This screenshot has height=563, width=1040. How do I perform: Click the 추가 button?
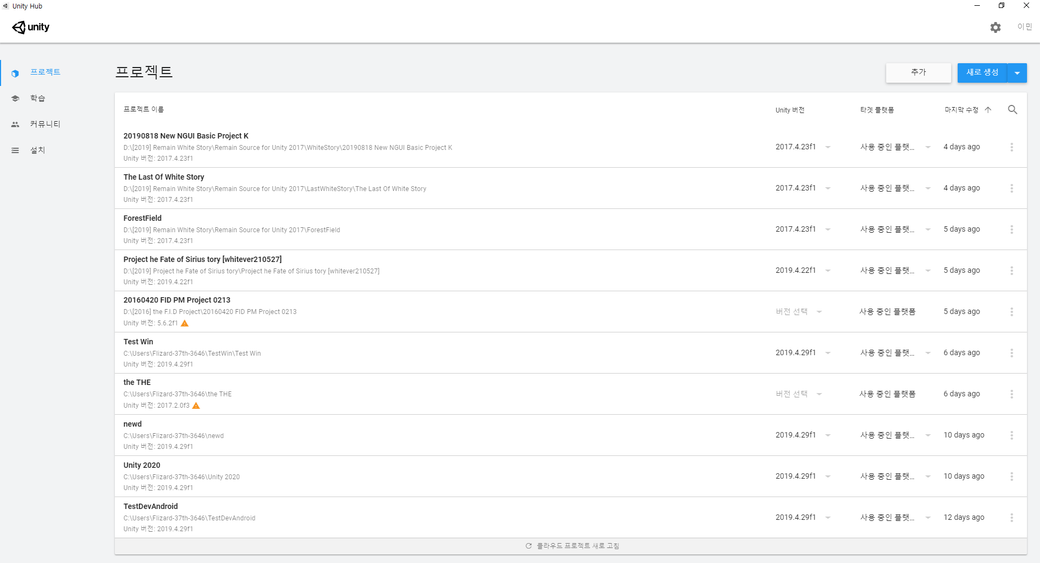[x=918, y=73]
